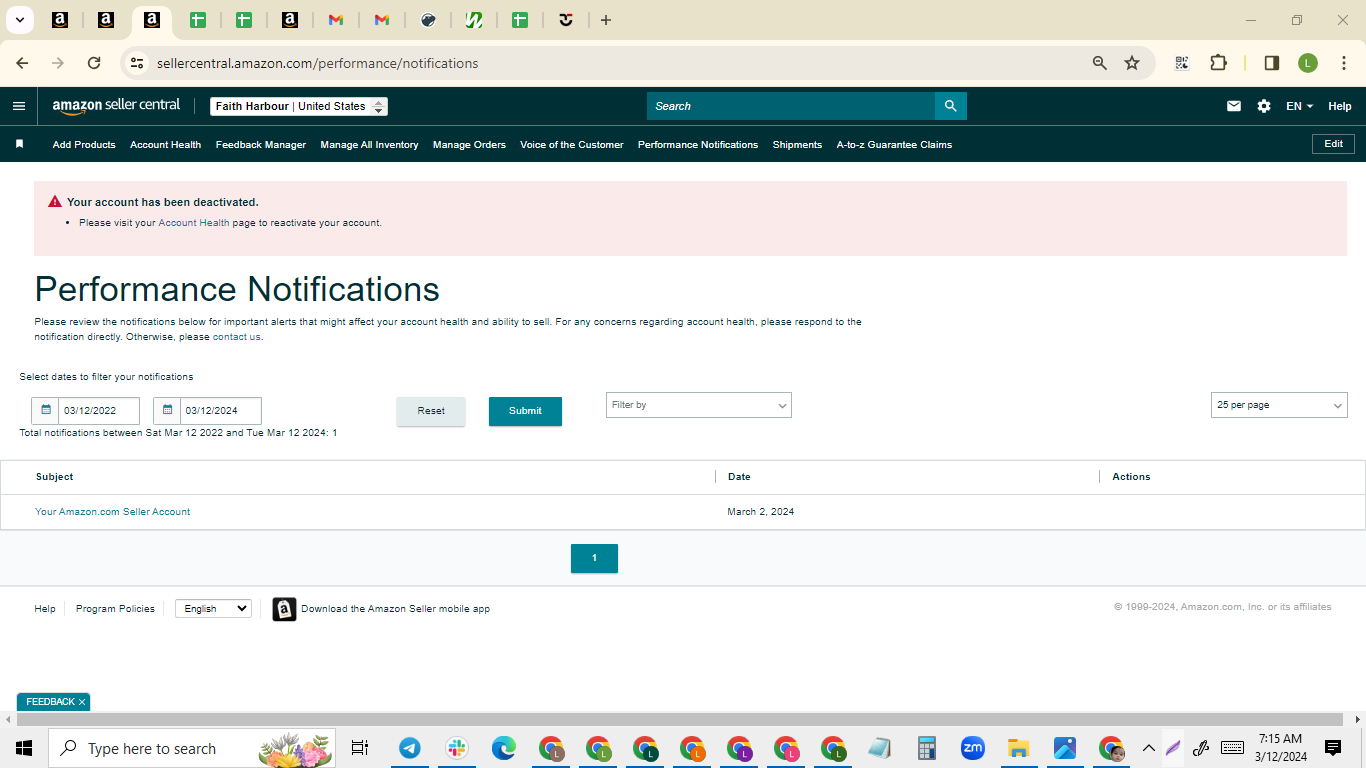Screen dimensions: 1366x768
Task: Open Voice of the Customer menu item
Action: tap(572, 145)
